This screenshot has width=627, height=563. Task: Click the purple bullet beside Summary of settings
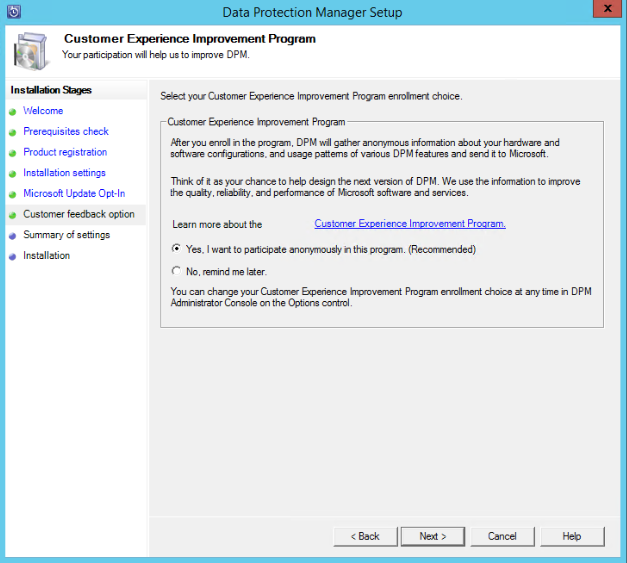[x=13, y=235]
